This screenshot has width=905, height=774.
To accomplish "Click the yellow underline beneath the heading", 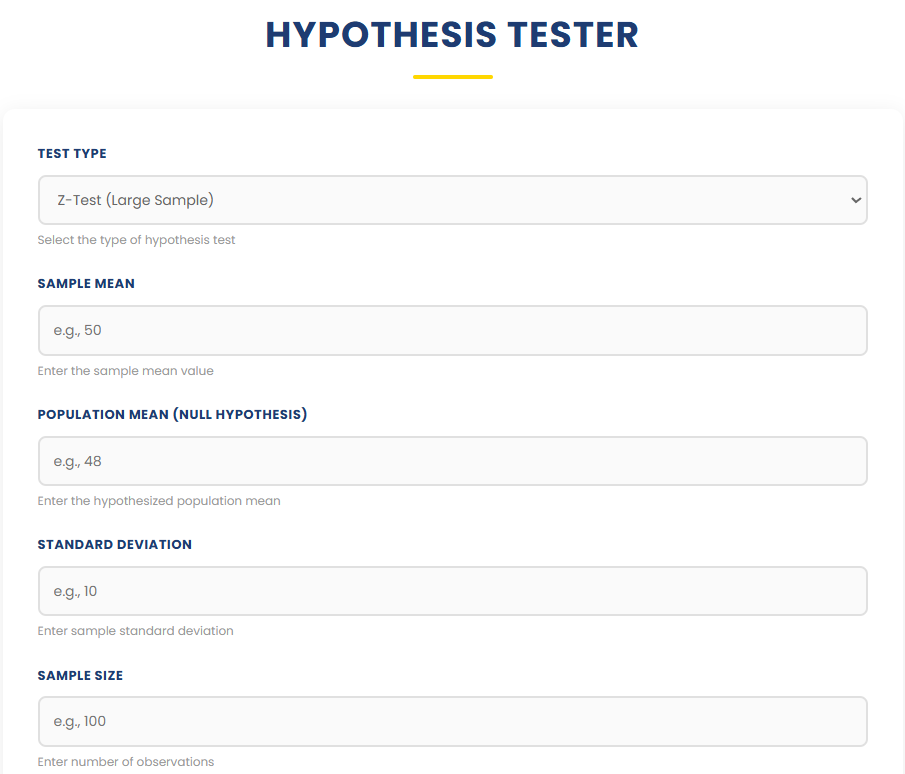I will [453, 77].
